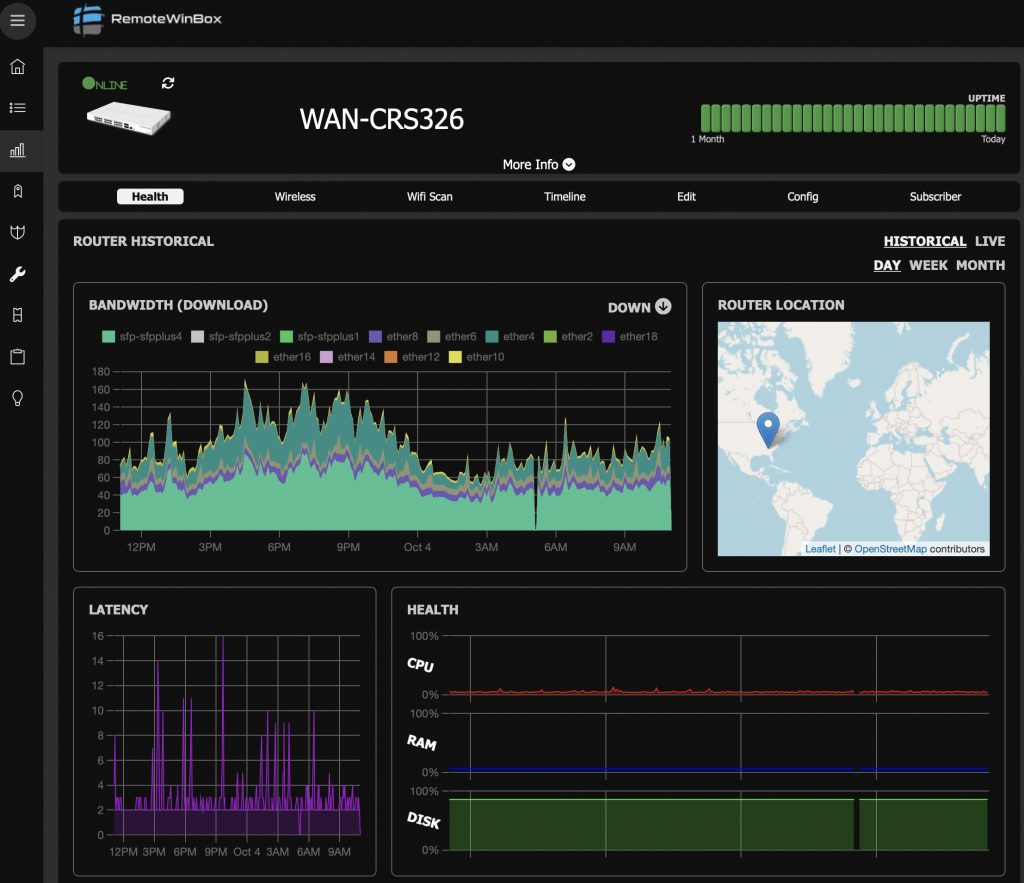Image resolution: width=1024 pixels, height=883 pixels.
Task: Click the clipboard icon in sidebar
Action: [x=17, y=356]
